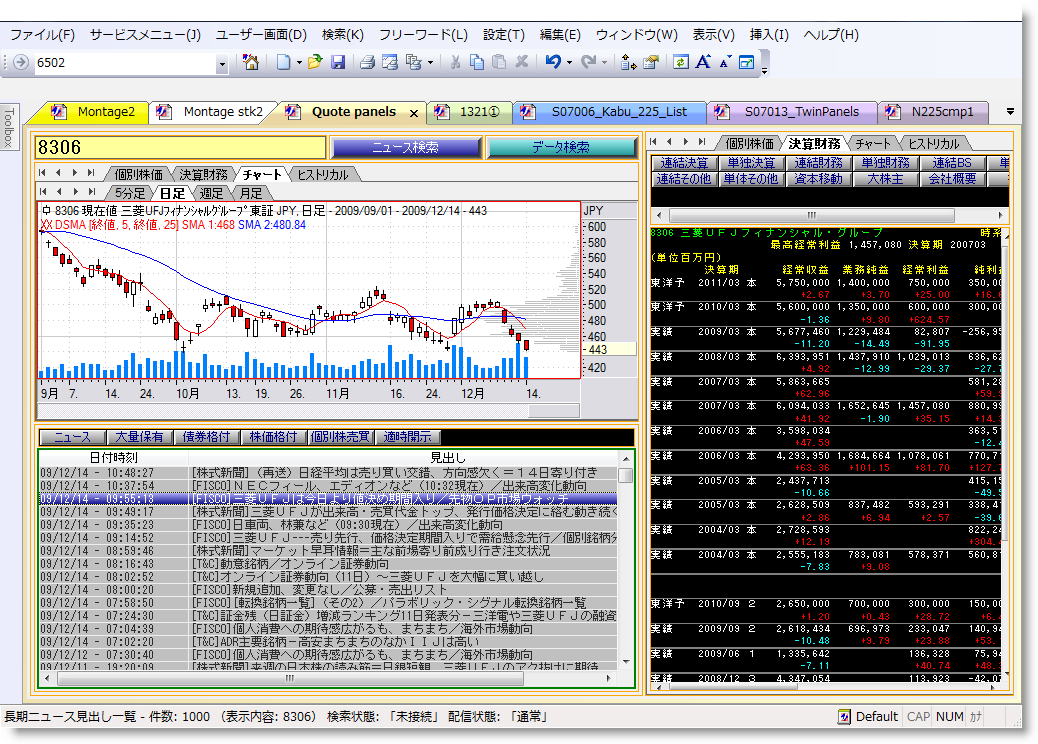Click the Save floppy disk icon

tap(338, 62)
